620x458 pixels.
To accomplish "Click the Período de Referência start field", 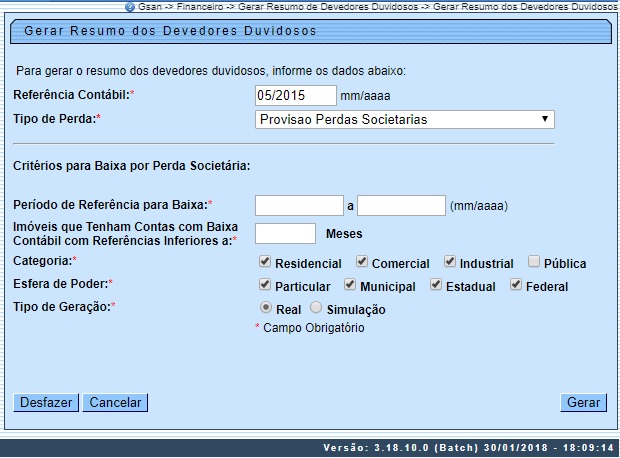I will click(x=299, y=206).
